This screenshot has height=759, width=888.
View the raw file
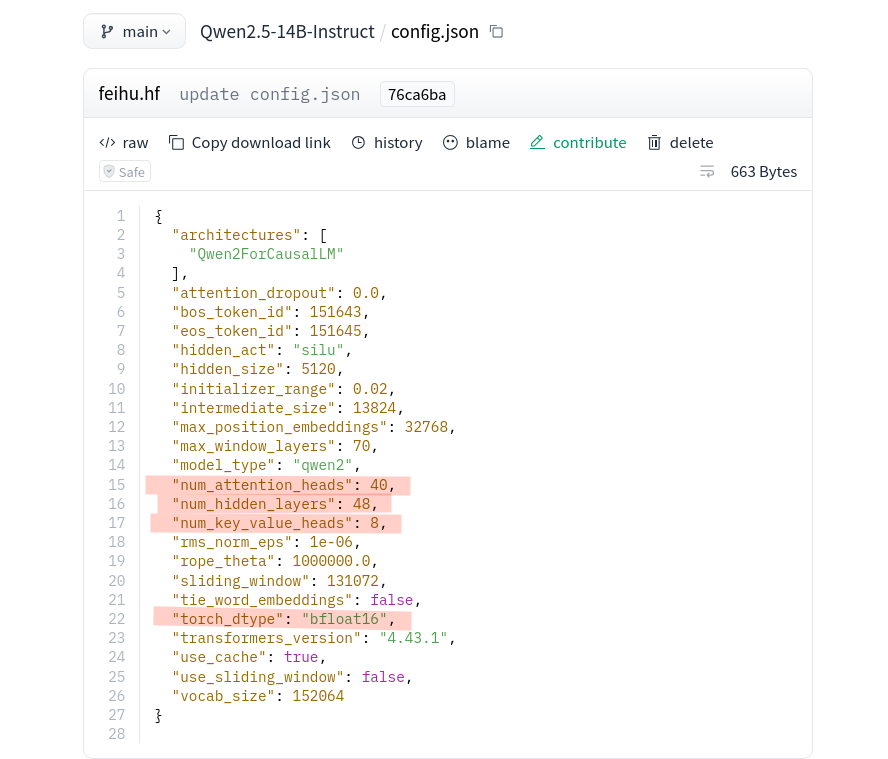coord(123,143)
